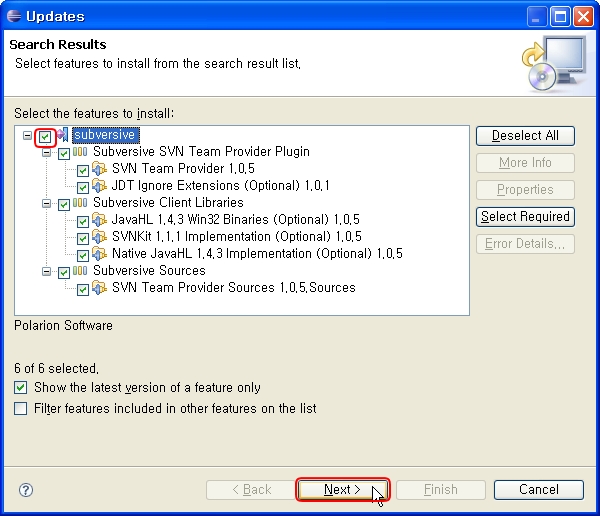Click the SVN Team Provider 1.0.5 feature icon
600x516 pixels.
coord(99,168)
